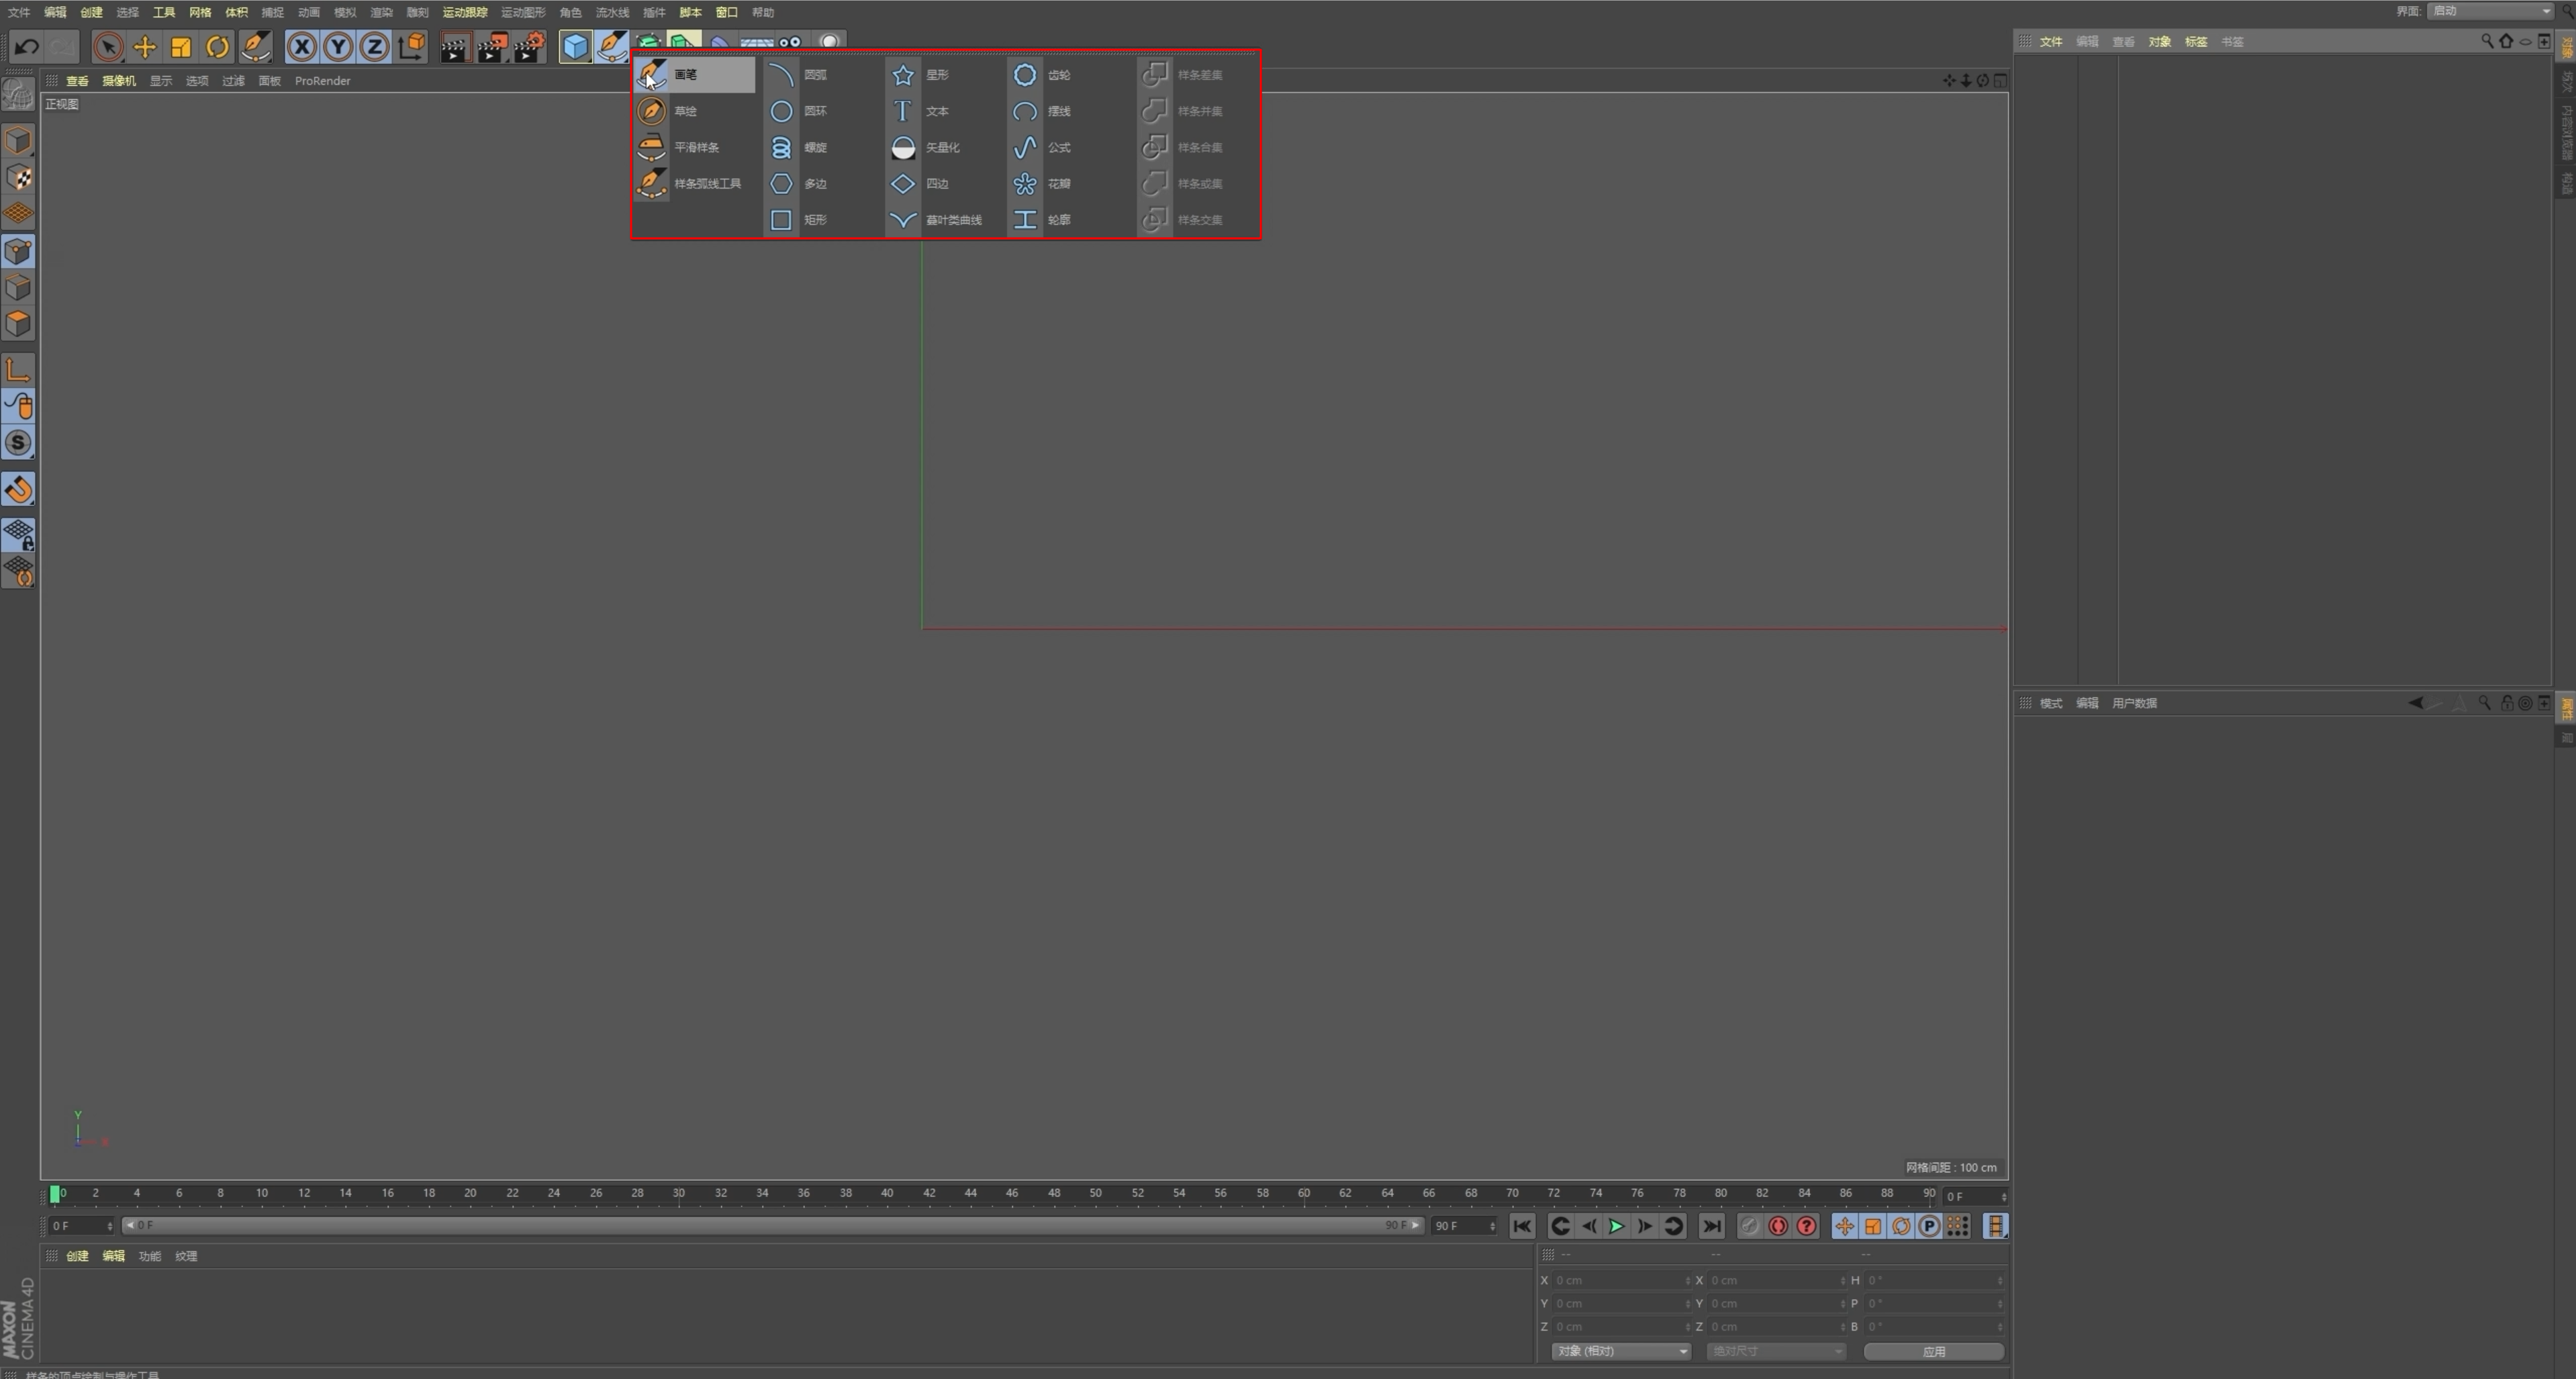This screenshot has height=1379, width=2576.
Task: Click the cube primitive icon in toolbar
Action: click(x=575, y=46)
